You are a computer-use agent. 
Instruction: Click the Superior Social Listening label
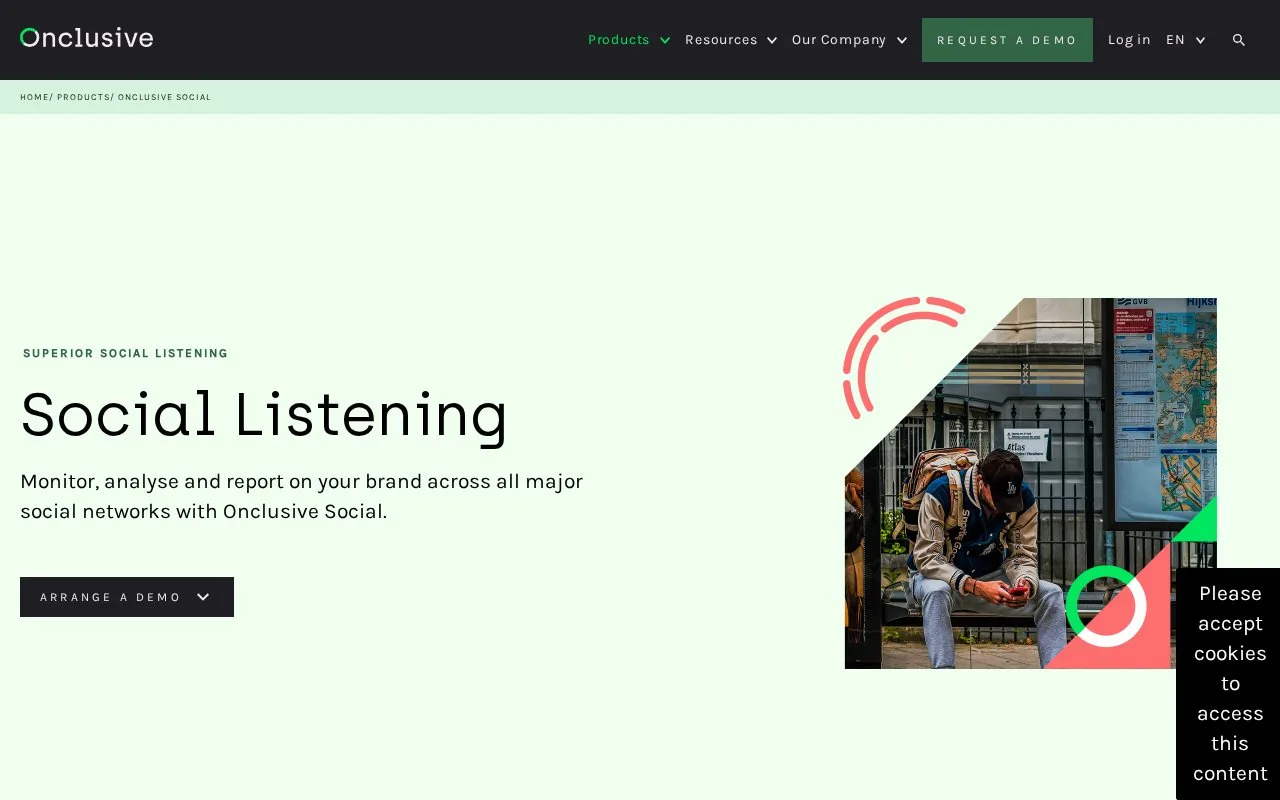126,353
